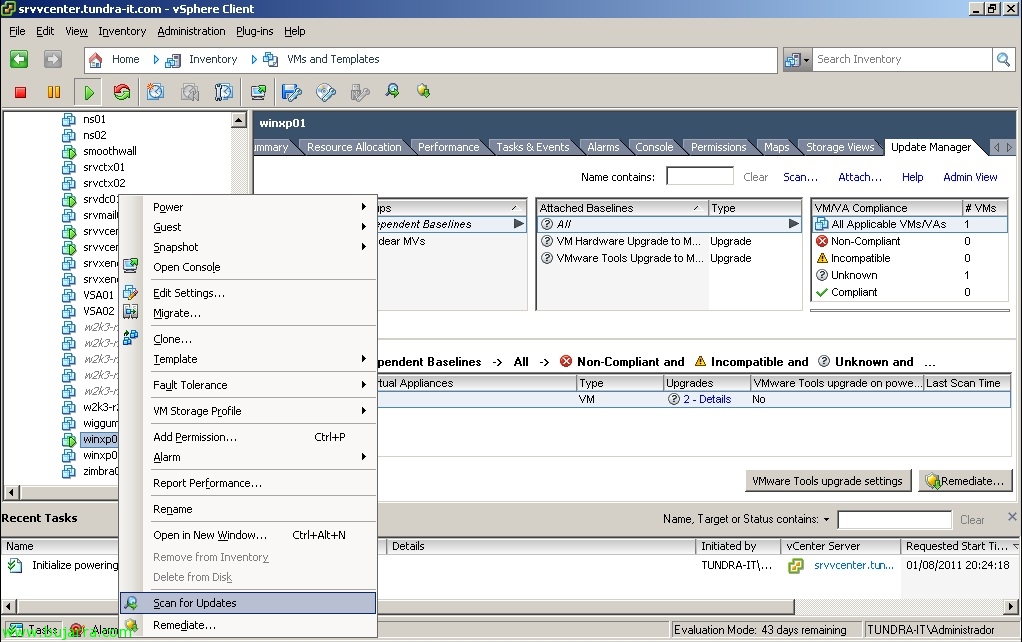1022x642 pixels.
Task: Switch to the Storage Views tab
Action: pos(840,147)
